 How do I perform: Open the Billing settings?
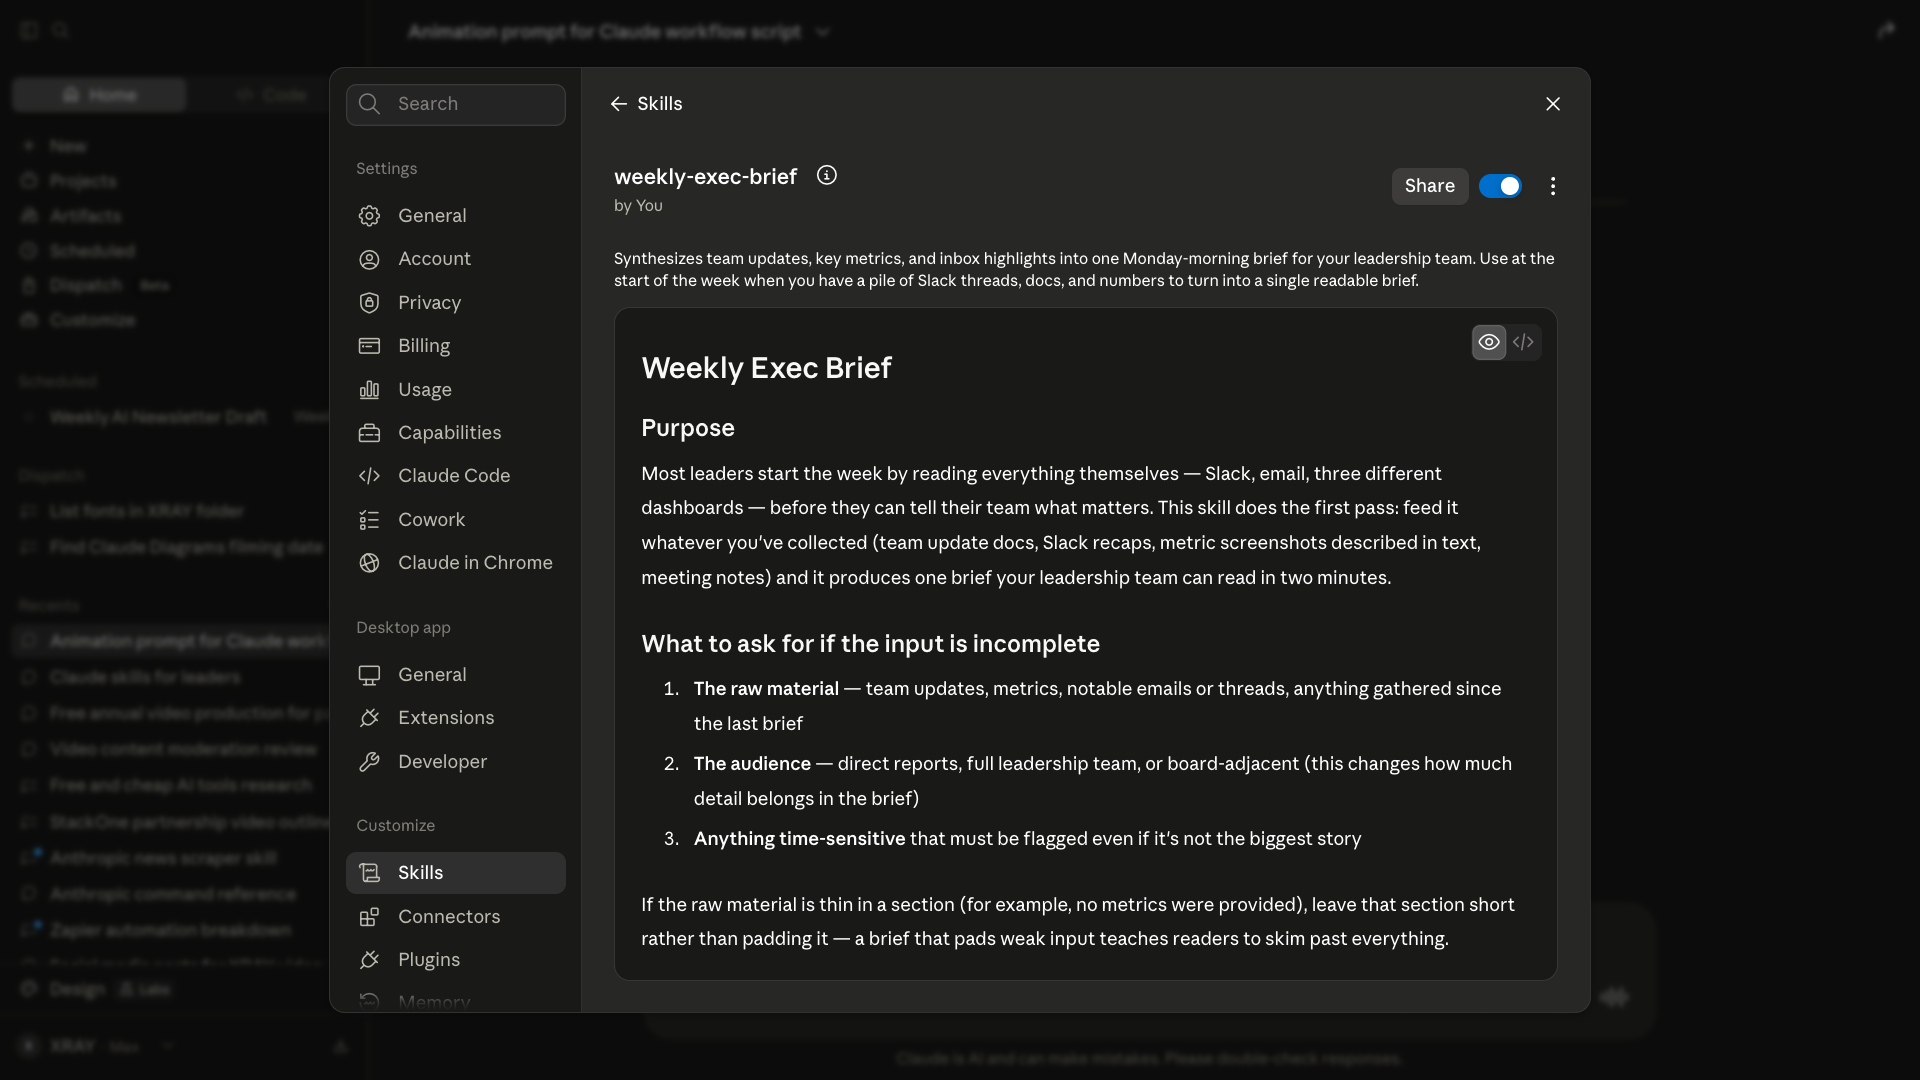456,346
